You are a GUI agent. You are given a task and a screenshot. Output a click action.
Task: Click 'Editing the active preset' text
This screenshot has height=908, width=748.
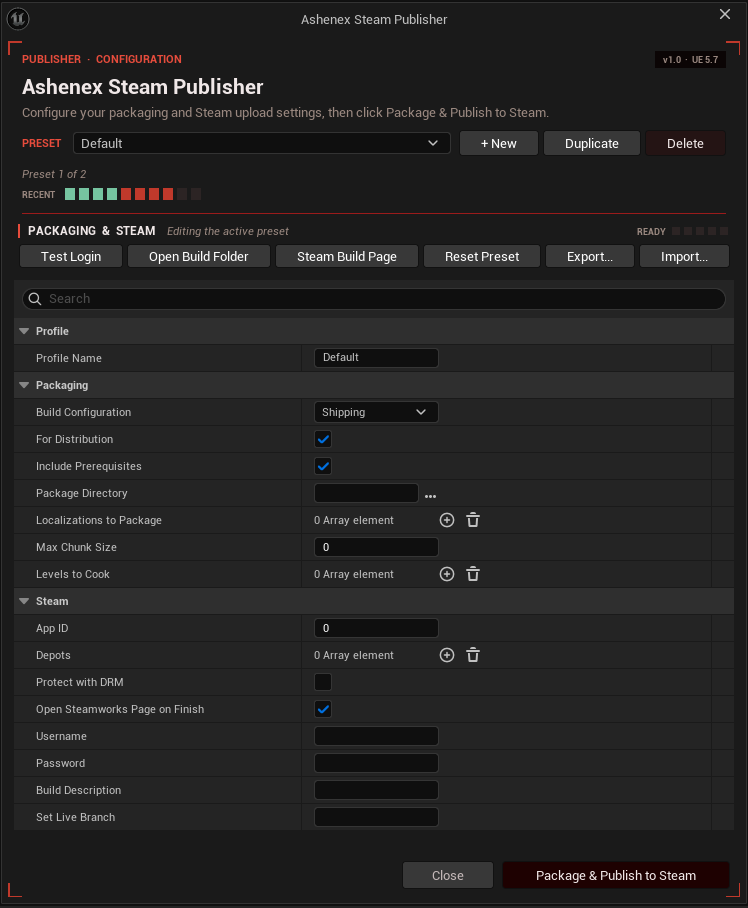(228, 231)
